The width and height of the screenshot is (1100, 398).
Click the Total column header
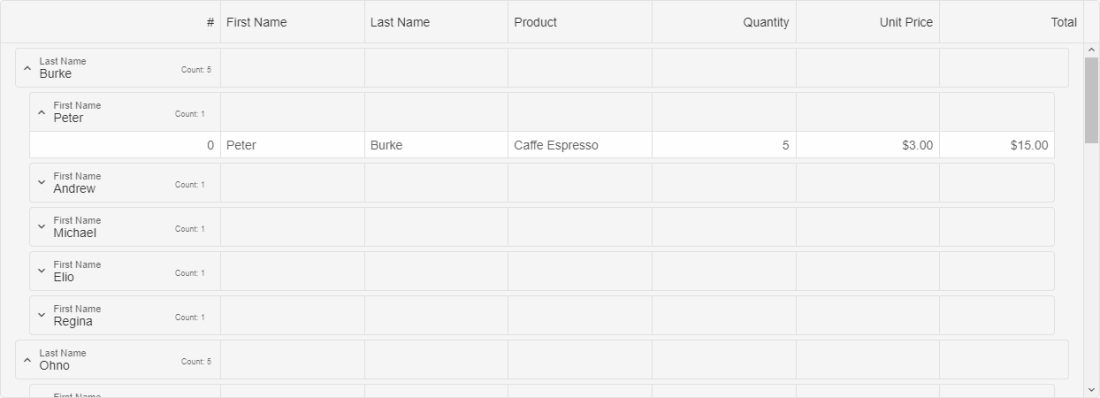pyautogui.click(x=1012, y=22)
